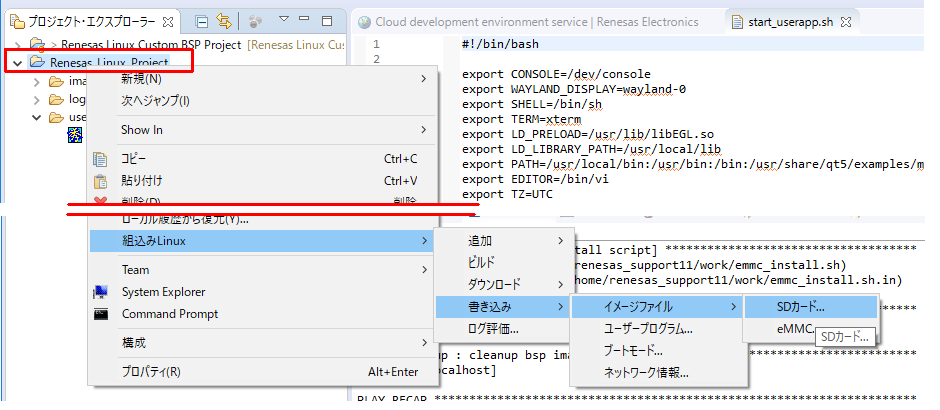
Task: Select ビルド in the embedded Linux submenu
Action: 481,262
